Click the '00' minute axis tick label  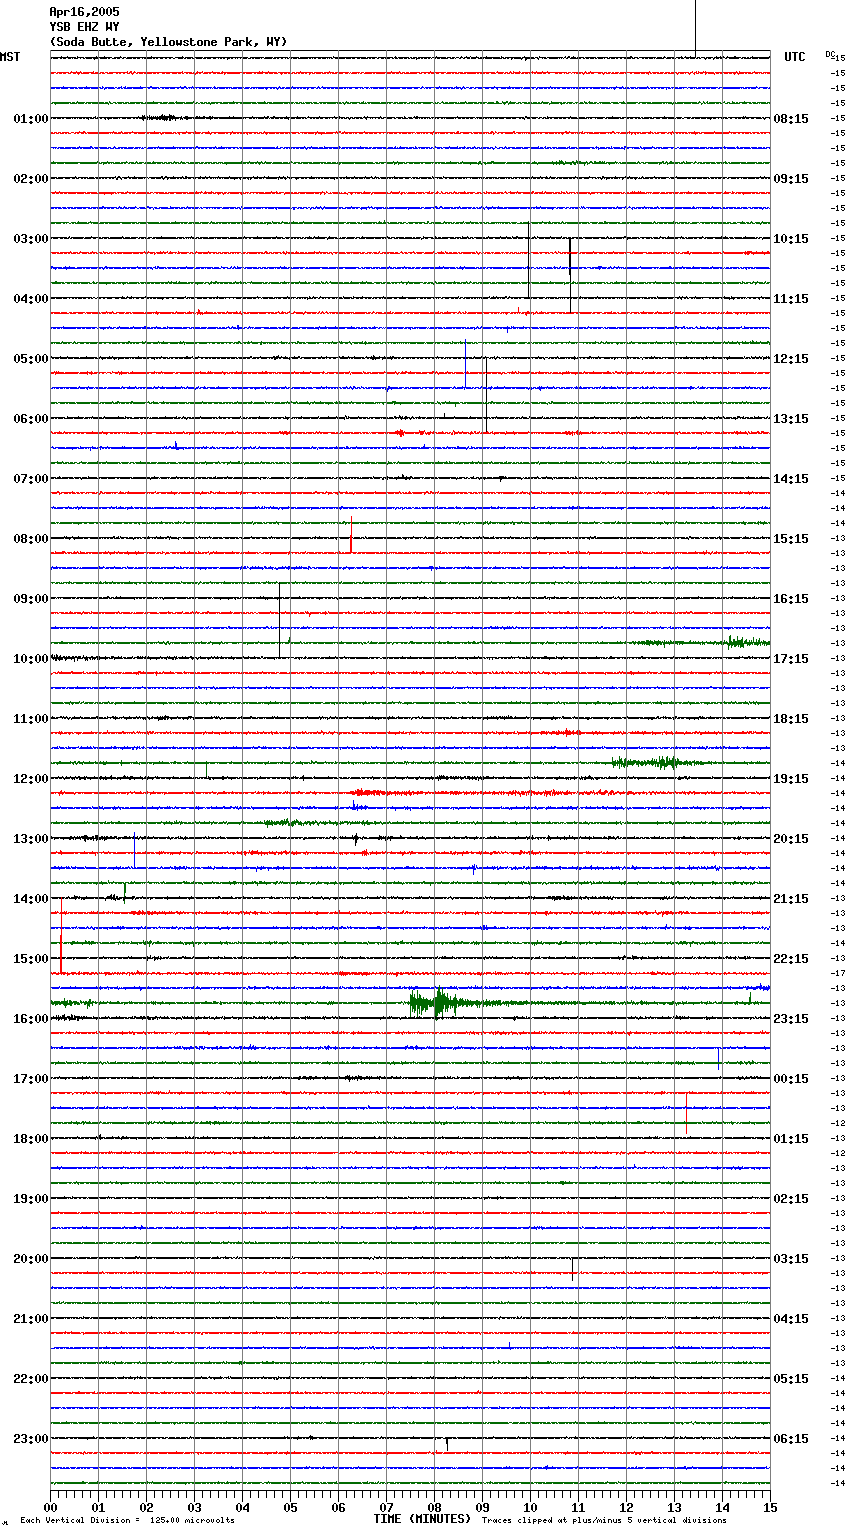click(51, 1507)
